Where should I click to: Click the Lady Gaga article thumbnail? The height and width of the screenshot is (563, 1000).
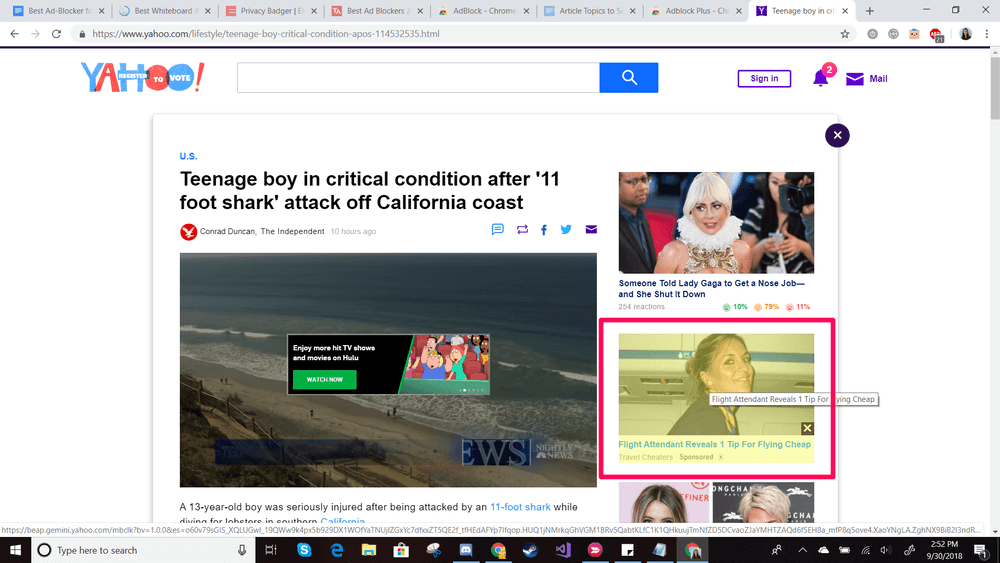pyautogui.click(x=716, y=223)
